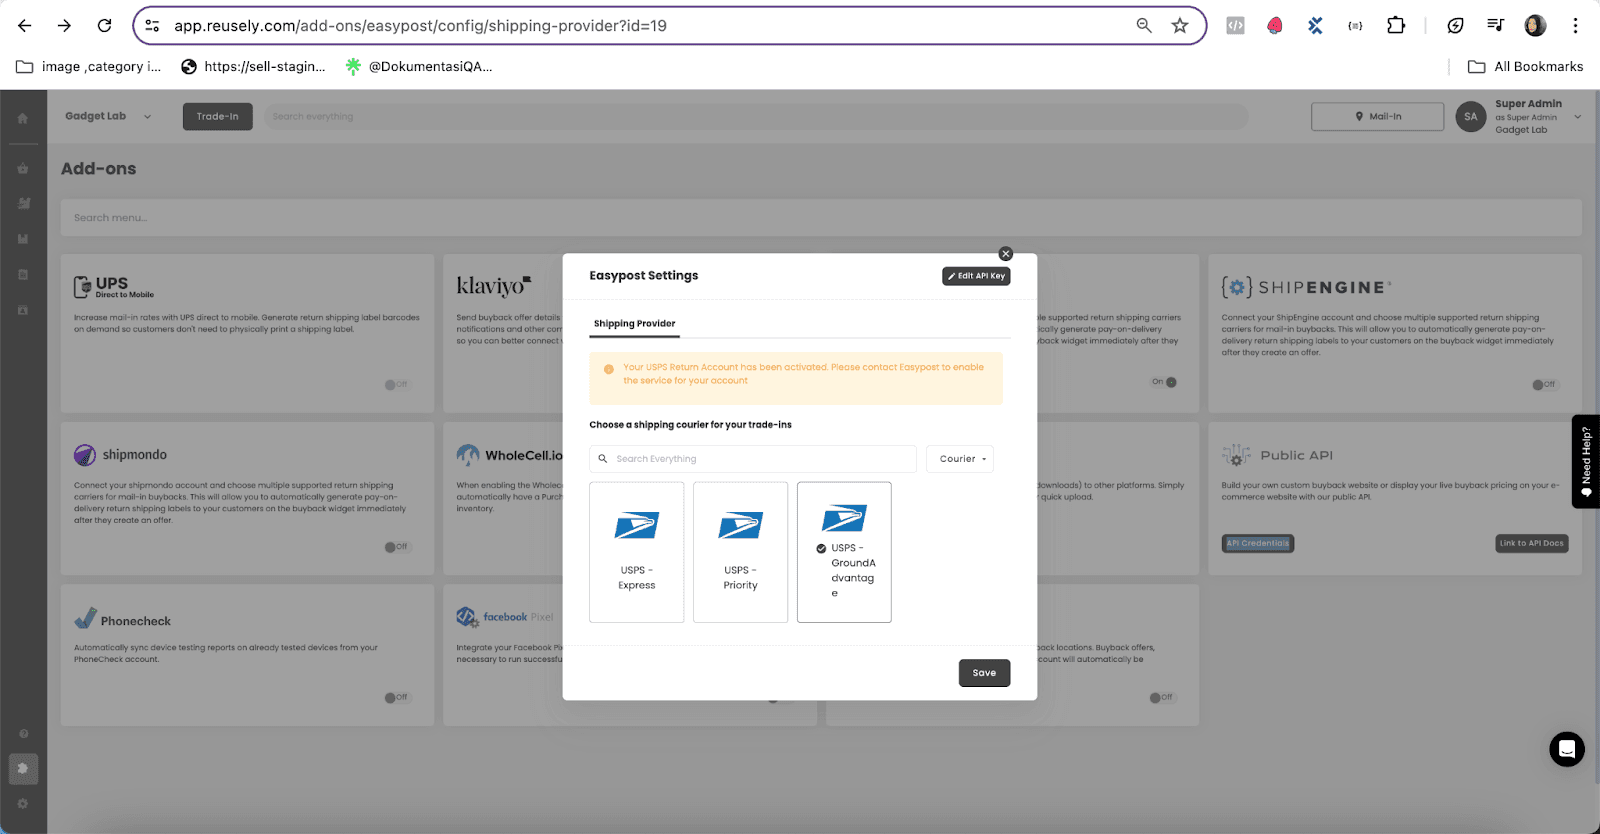This screenshot has height=834, width=1600.
Task: Open the red strawberry extension
Action: pyautogui.click(x=1275, y=26)
